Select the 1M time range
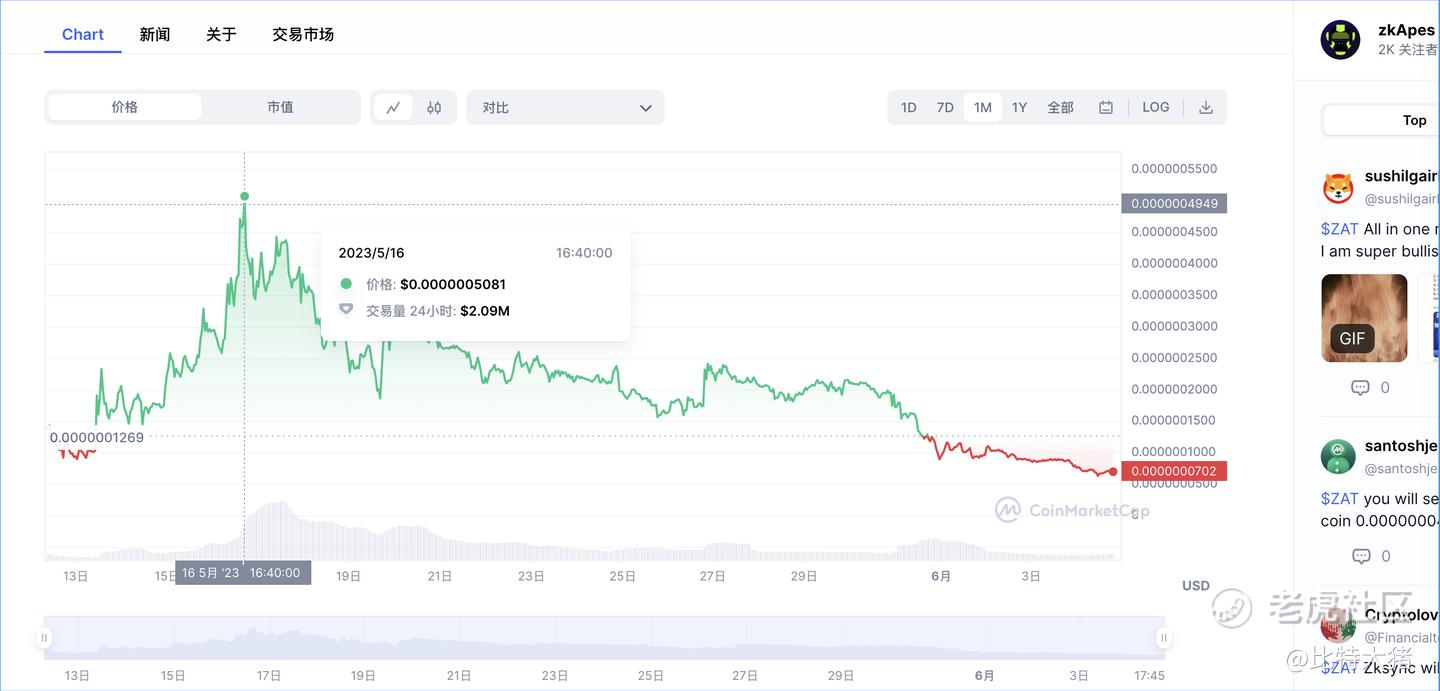1440x691 pixels. click(x=983, y=108)
